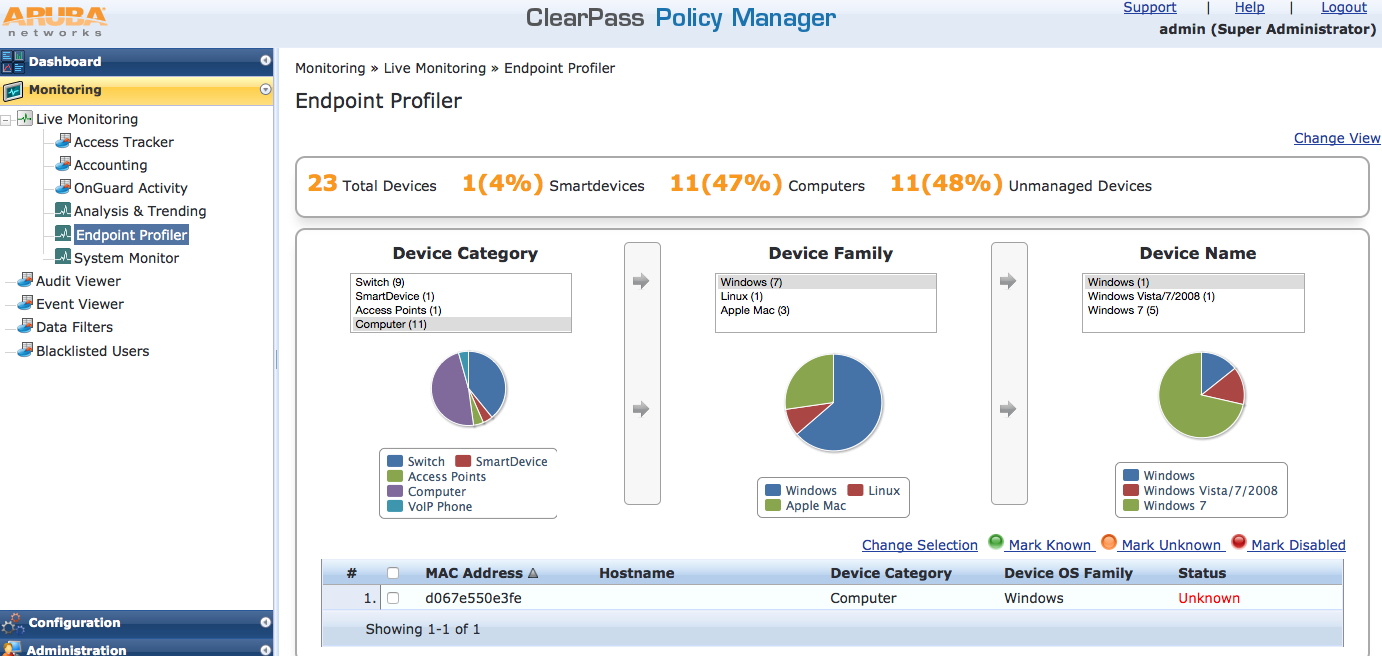1382x656 pixels.
Task: Click the orange Mark Unknown icon
Action: pyautogui.click(x=1108, y=542)
